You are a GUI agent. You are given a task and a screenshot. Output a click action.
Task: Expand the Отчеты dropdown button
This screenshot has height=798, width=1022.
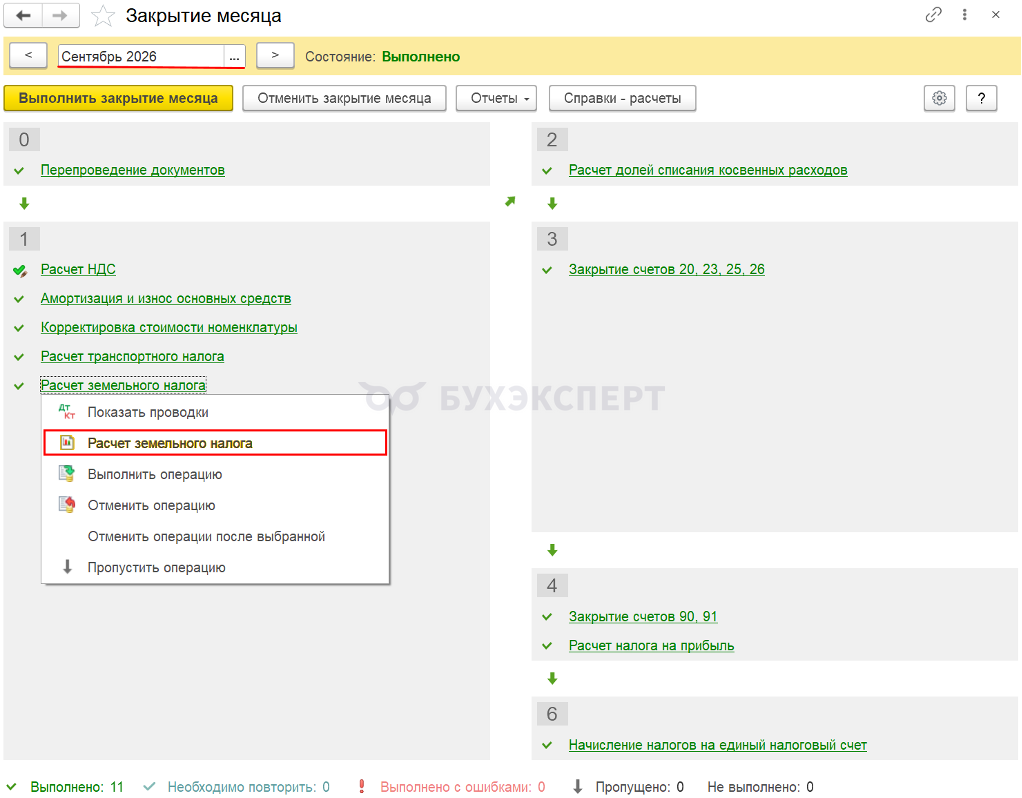(x=496, y=98)
